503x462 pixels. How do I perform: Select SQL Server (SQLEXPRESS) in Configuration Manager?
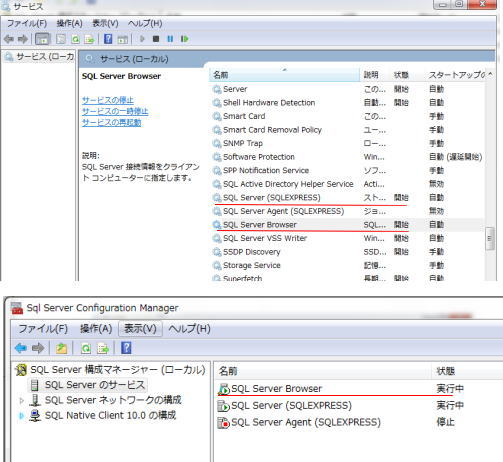[x=359, y=406]
